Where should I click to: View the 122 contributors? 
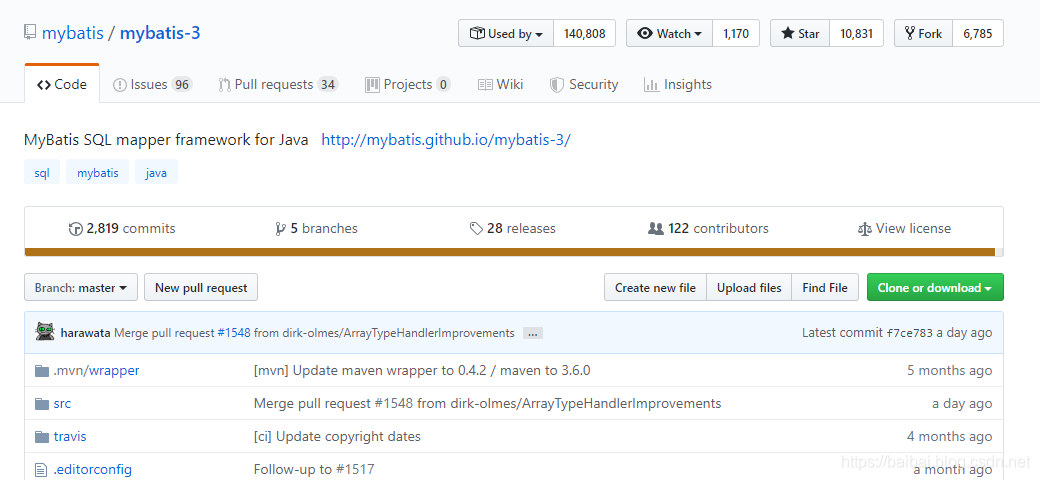[708, 228]
